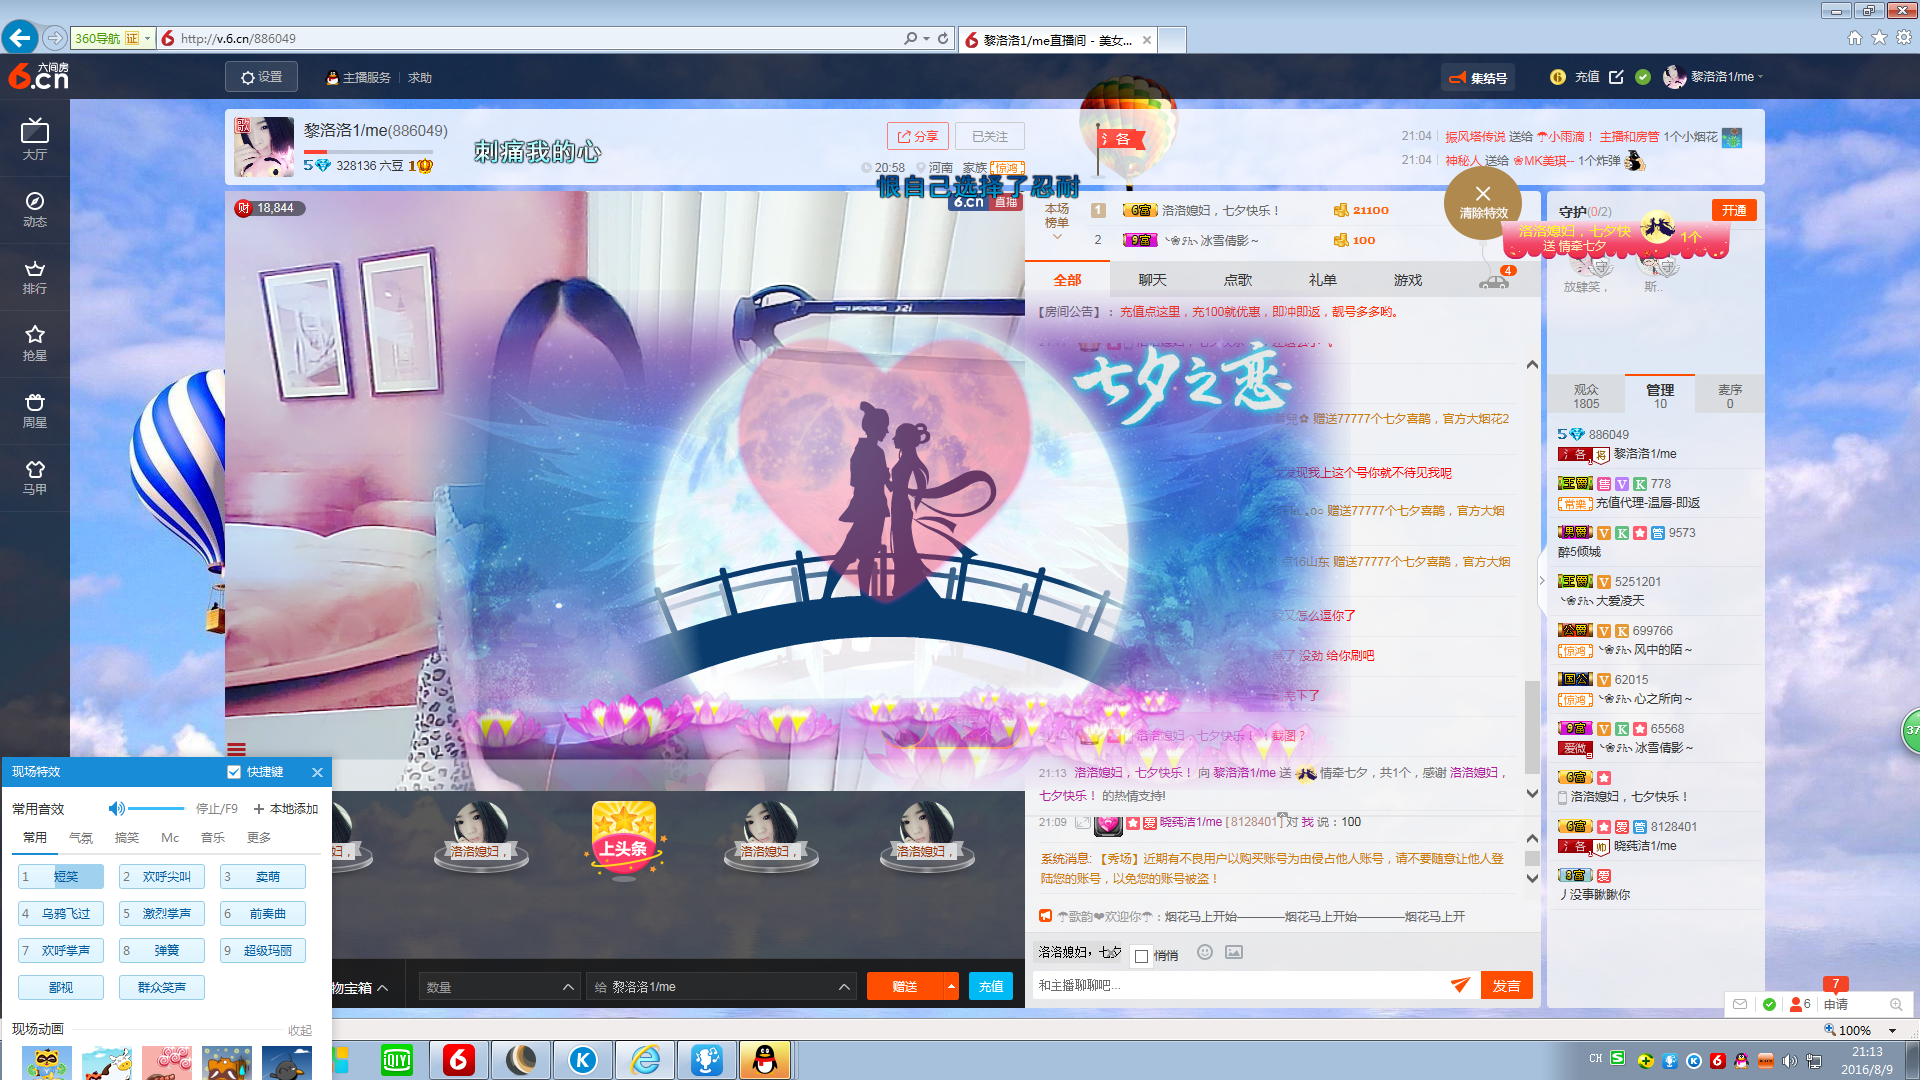Viewport: 1920px width, 1080px height.
Task: Toggle the 快捷键 hotkey checkbox
Action: pos(234,772)
